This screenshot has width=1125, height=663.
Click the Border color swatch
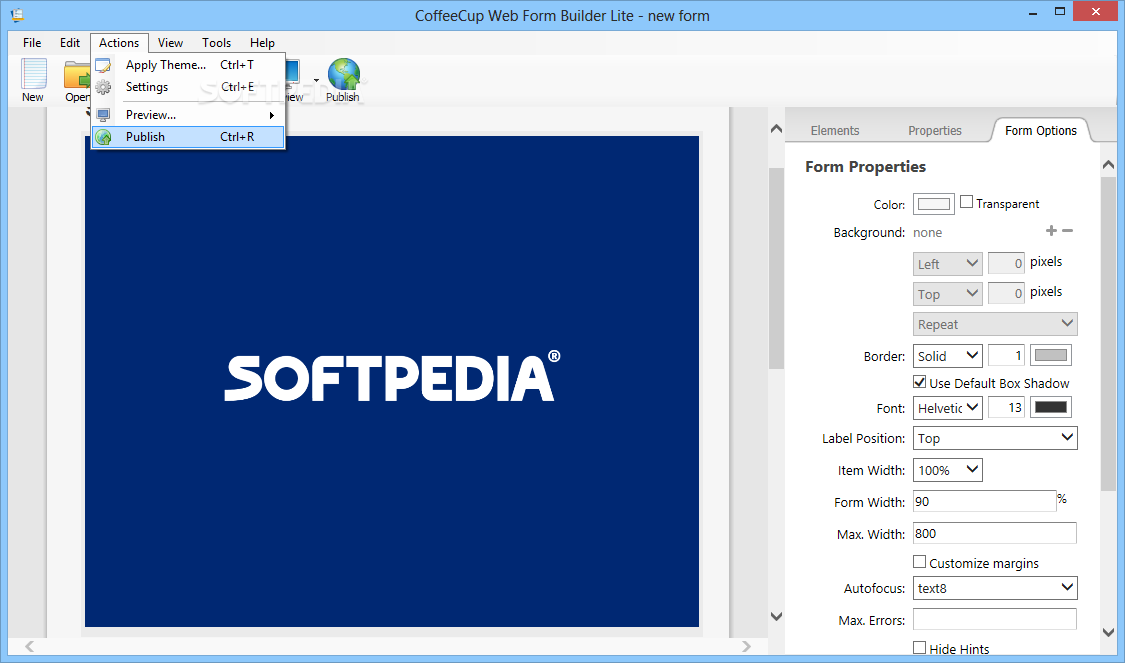point(1051,355)
